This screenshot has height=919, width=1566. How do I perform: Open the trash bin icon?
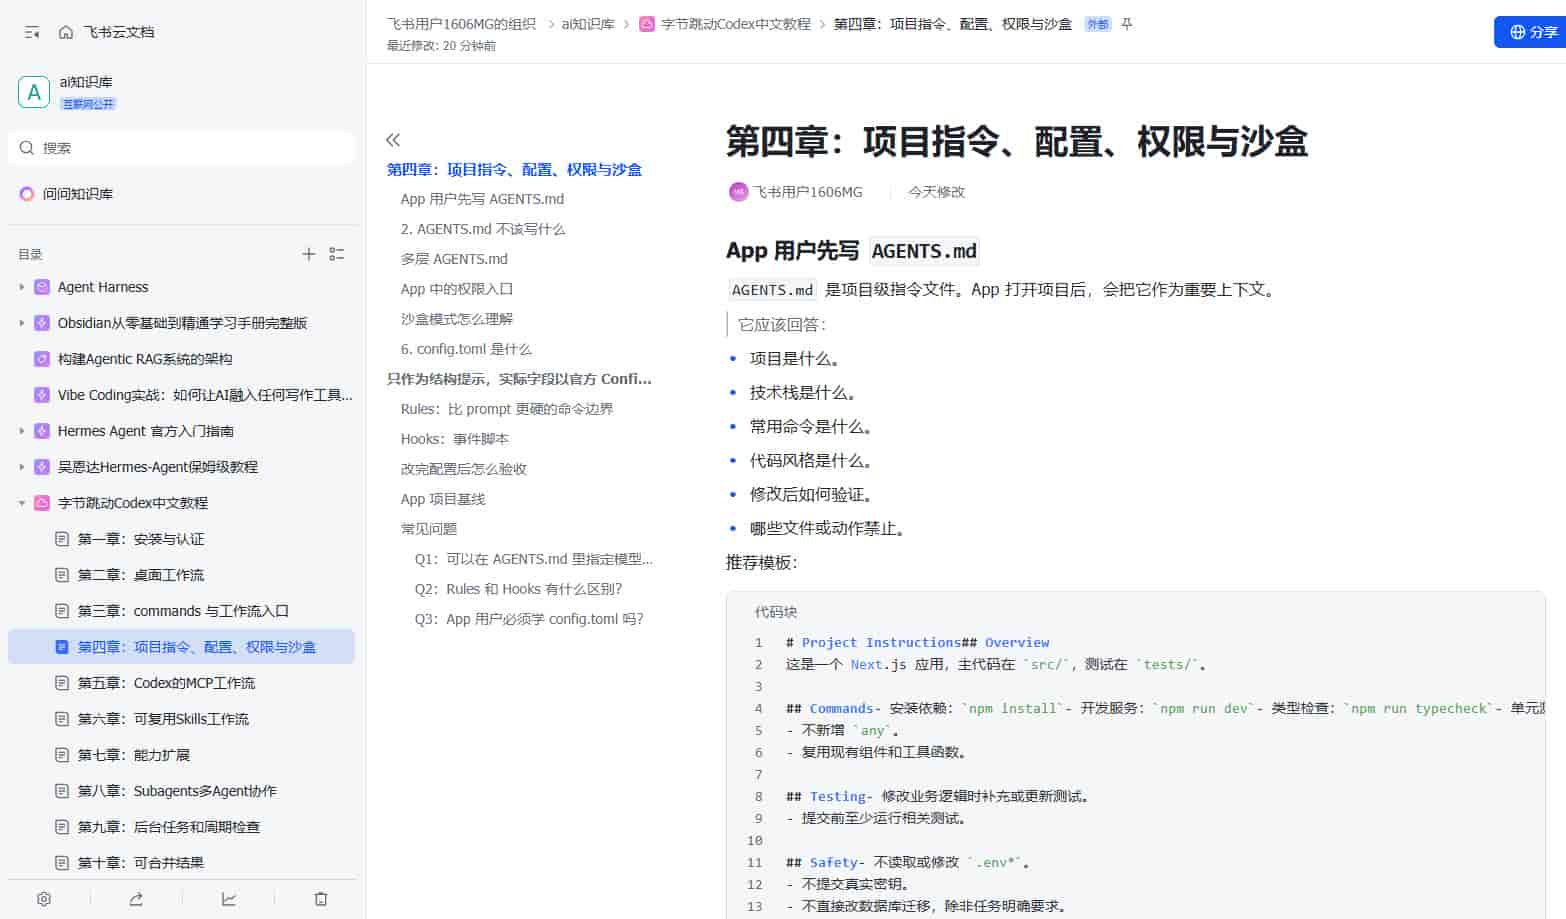point(321,899)
